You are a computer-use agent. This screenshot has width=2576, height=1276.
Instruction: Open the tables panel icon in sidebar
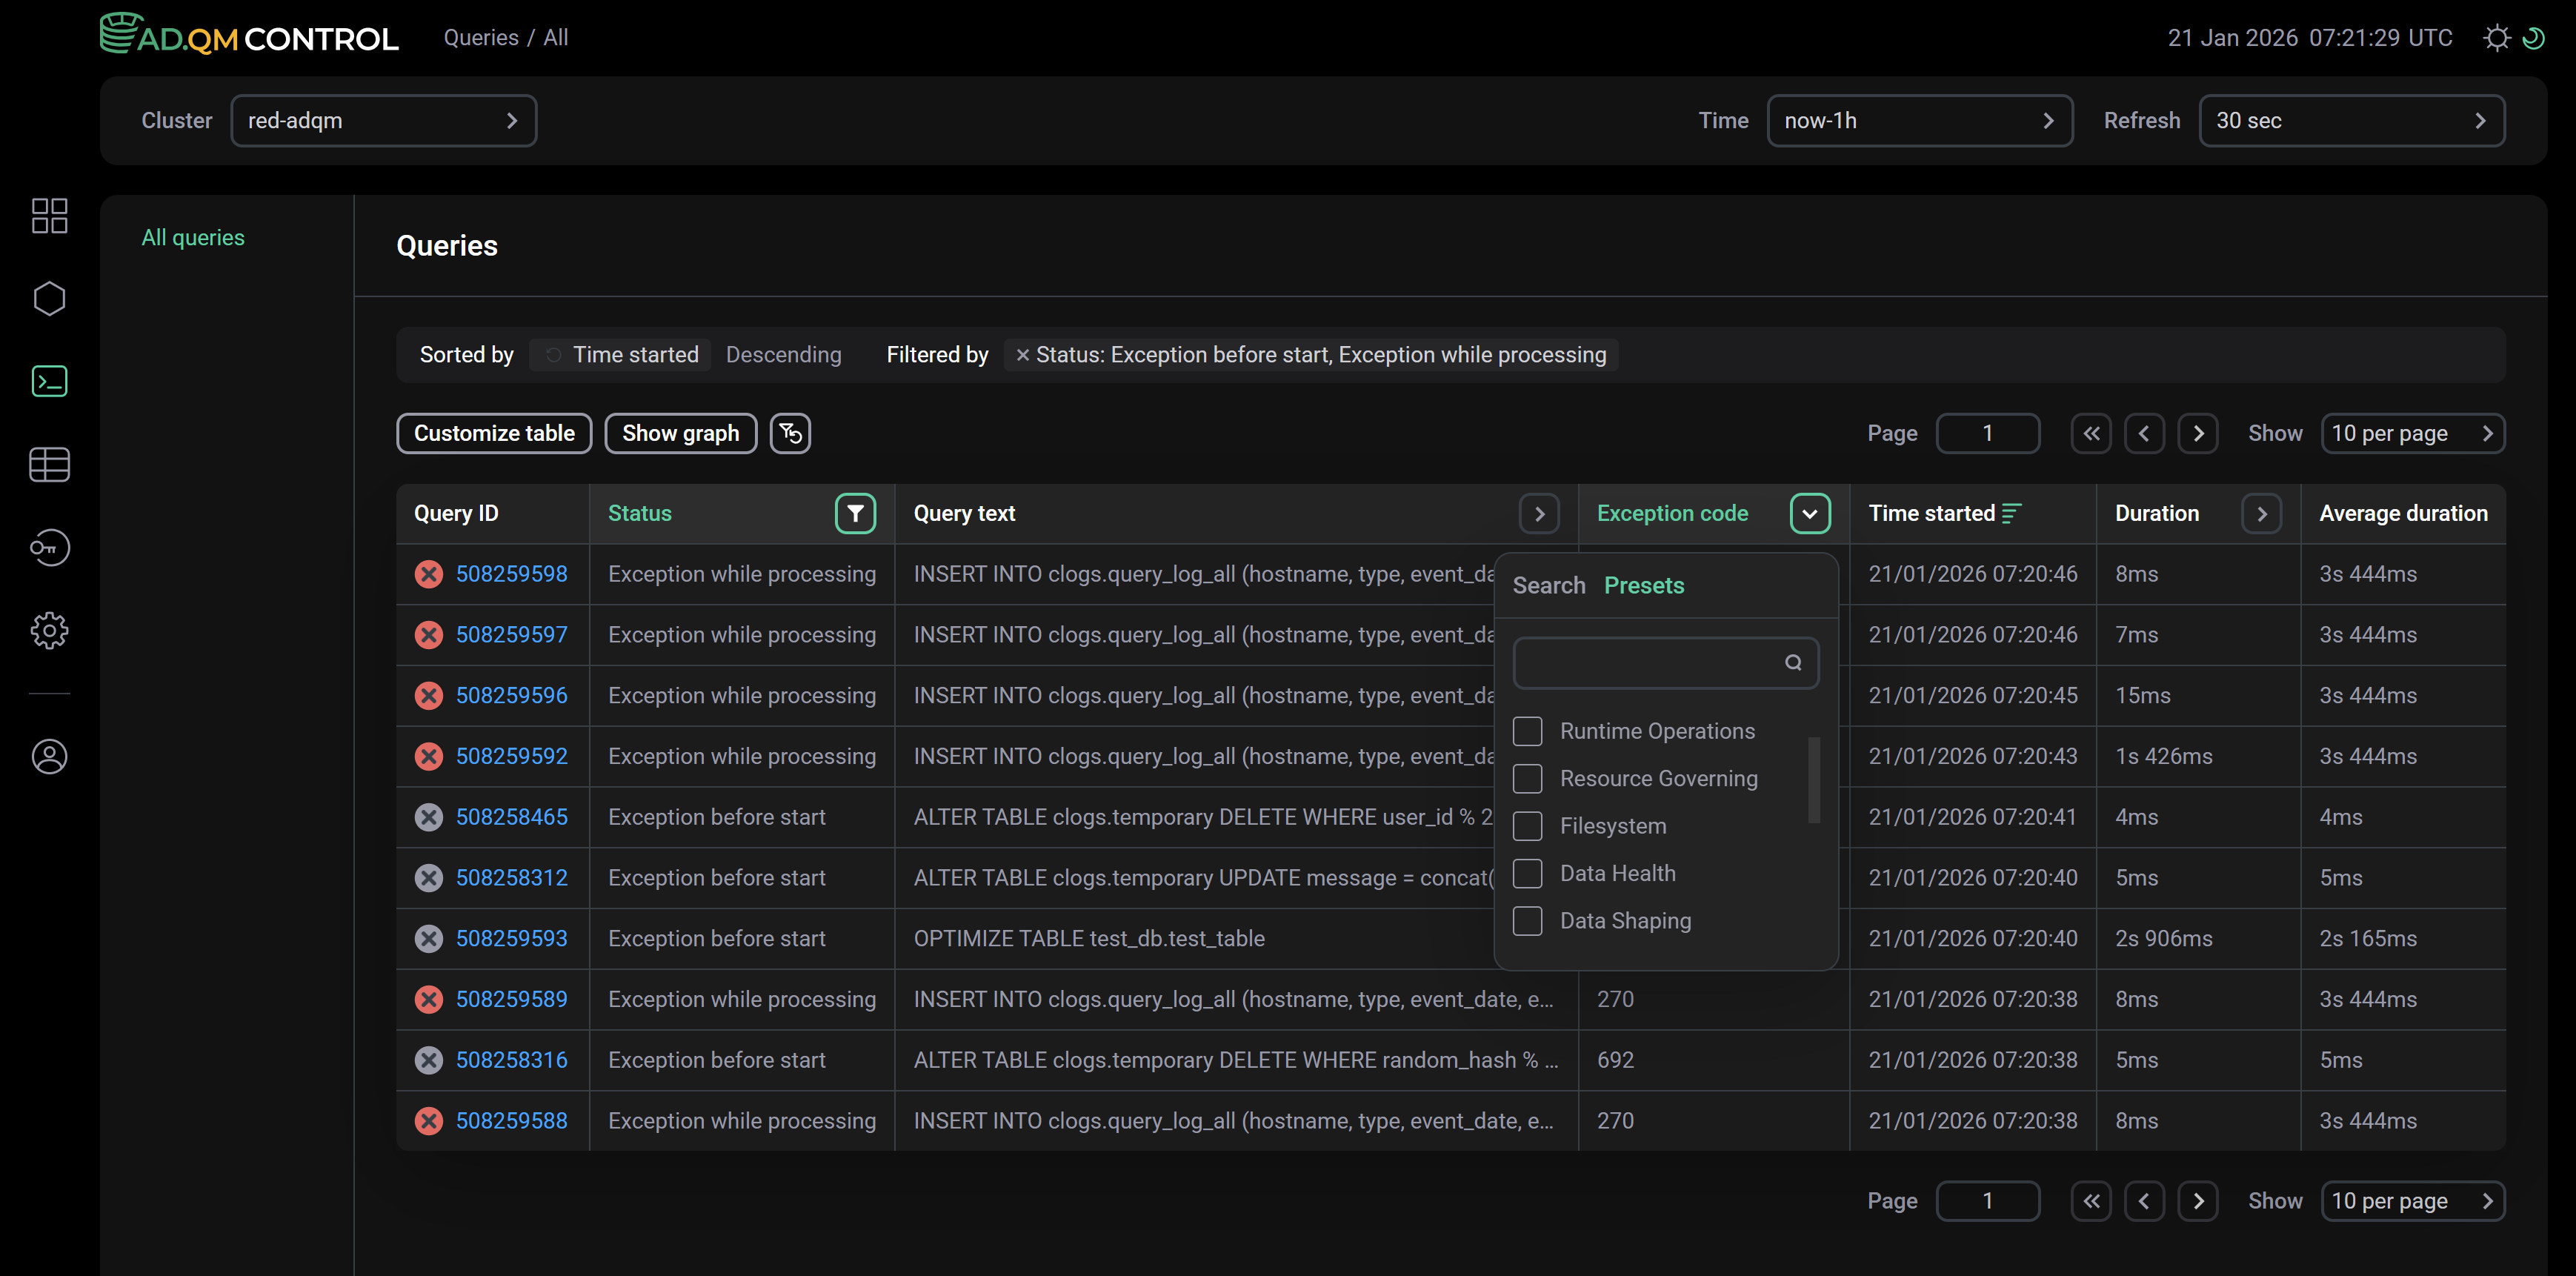pos(49,464)
